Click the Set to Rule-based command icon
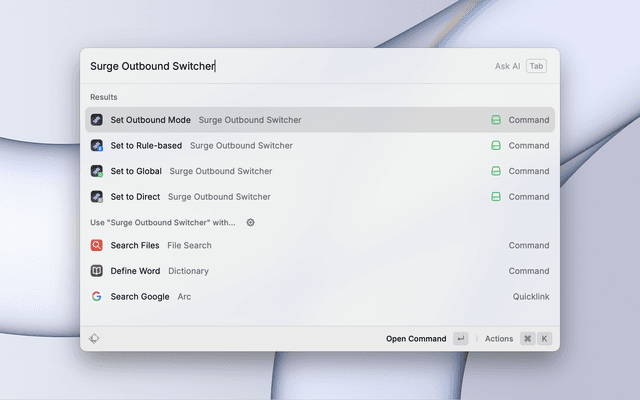Viewport: 640px width, 400px height. [97, 145]
